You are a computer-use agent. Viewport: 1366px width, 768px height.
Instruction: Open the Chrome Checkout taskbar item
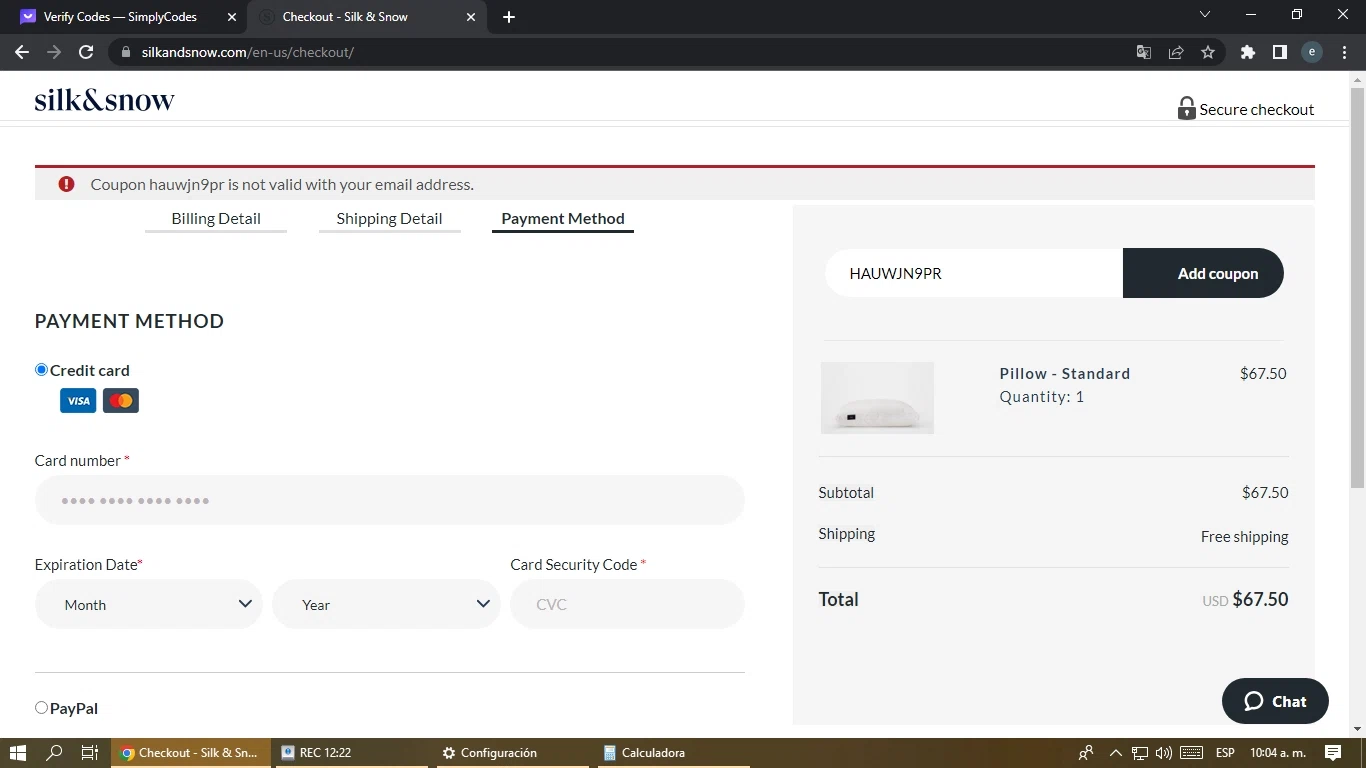(x=190, y=753)
